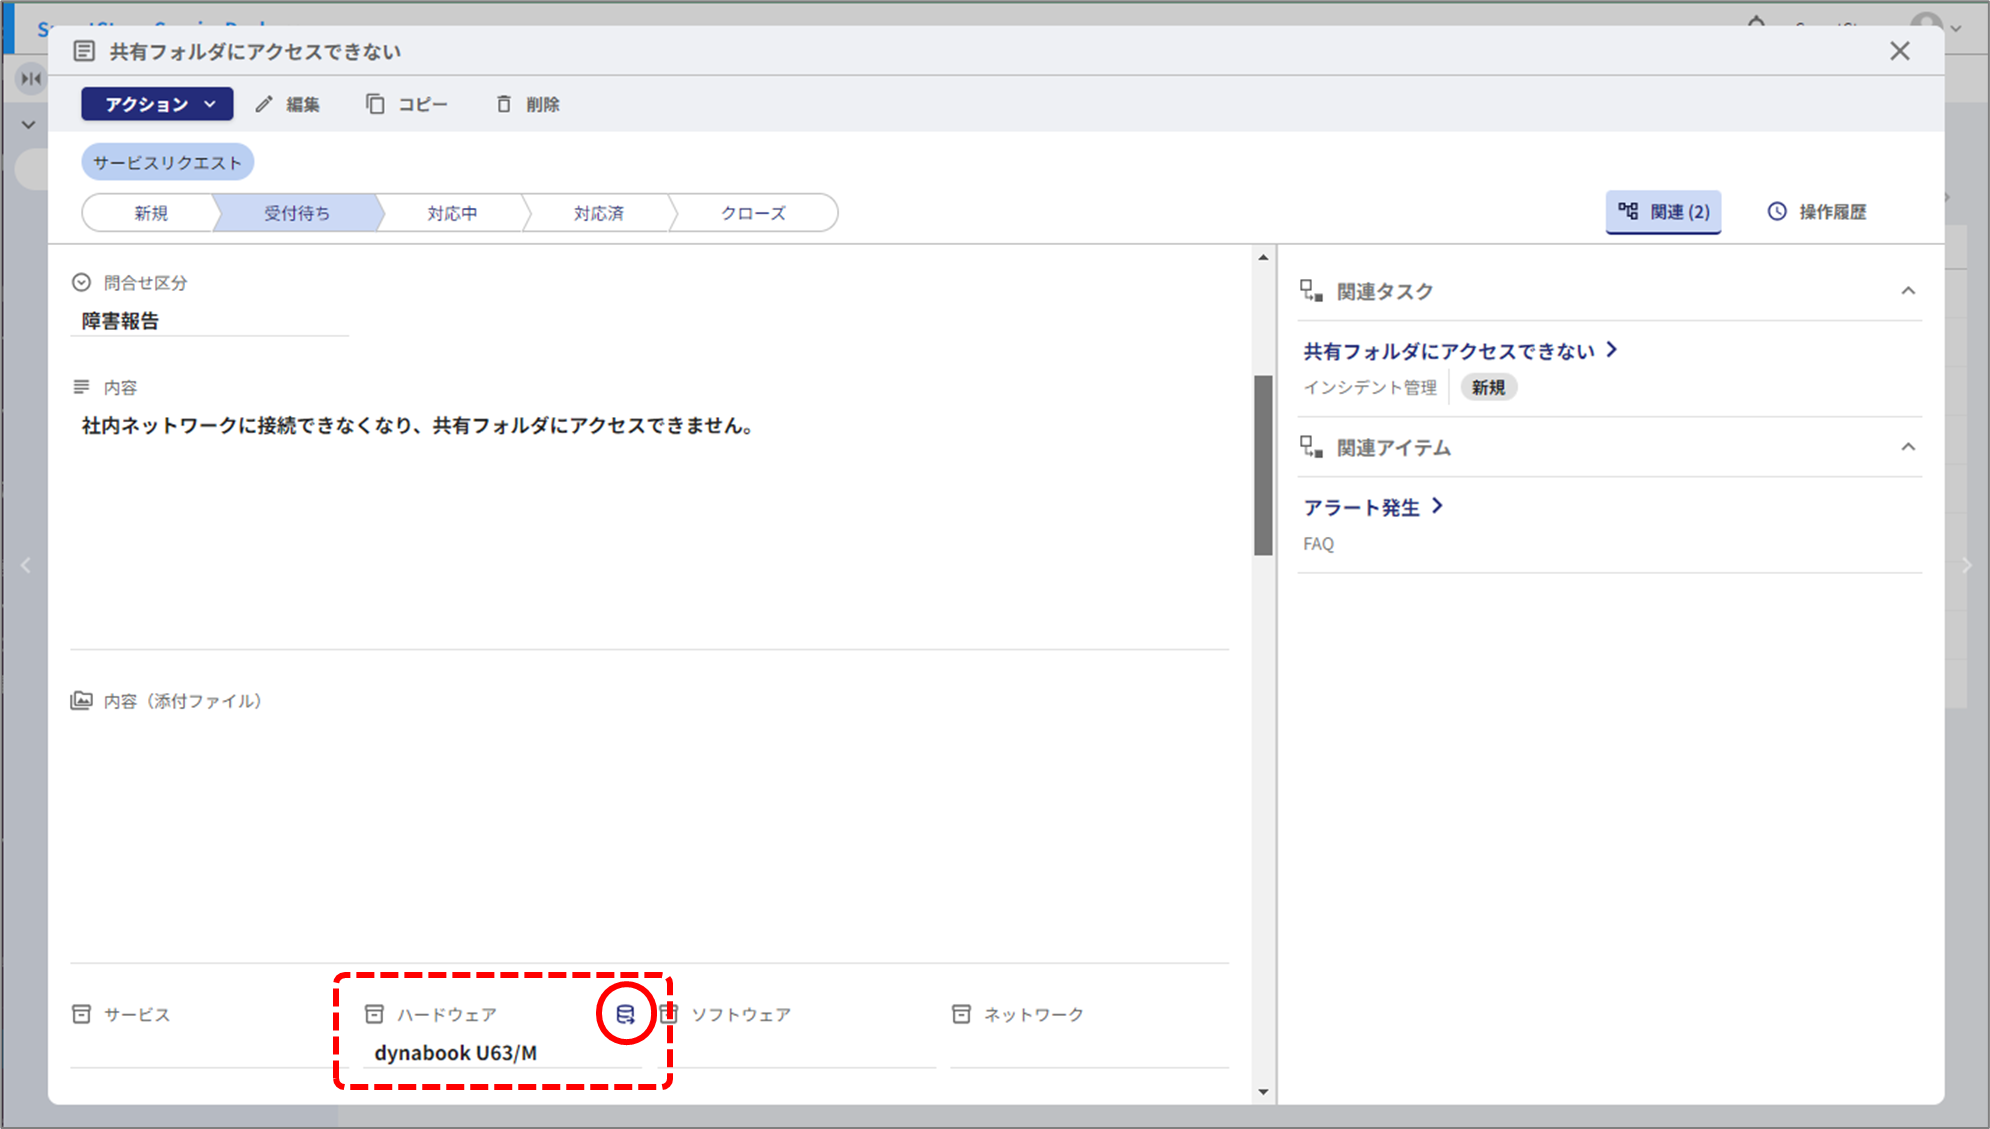
Task: Set status step to 対応中
Action: click(x=452, y=213)
